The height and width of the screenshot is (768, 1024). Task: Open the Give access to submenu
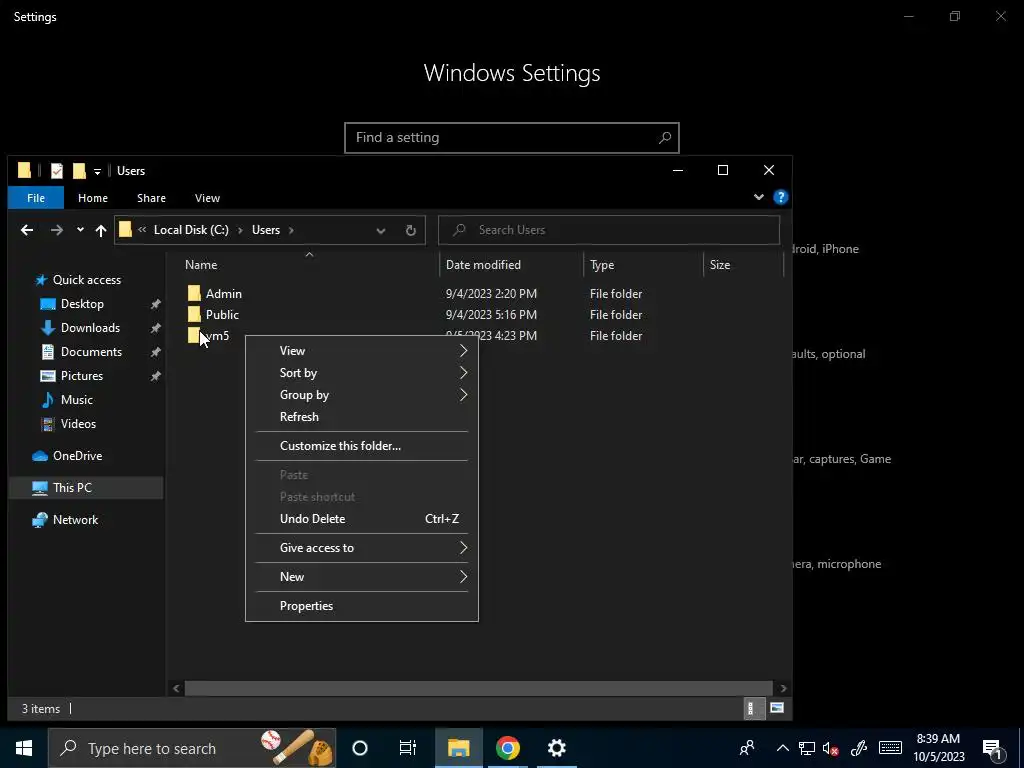[362, 548]
